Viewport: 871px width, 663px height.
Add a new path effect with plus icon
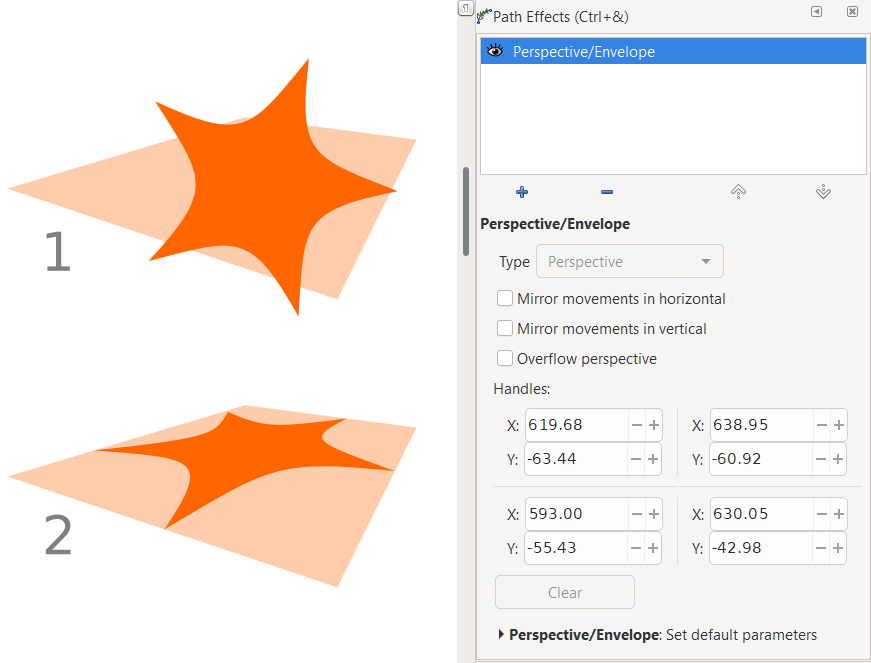pos(522,192)
